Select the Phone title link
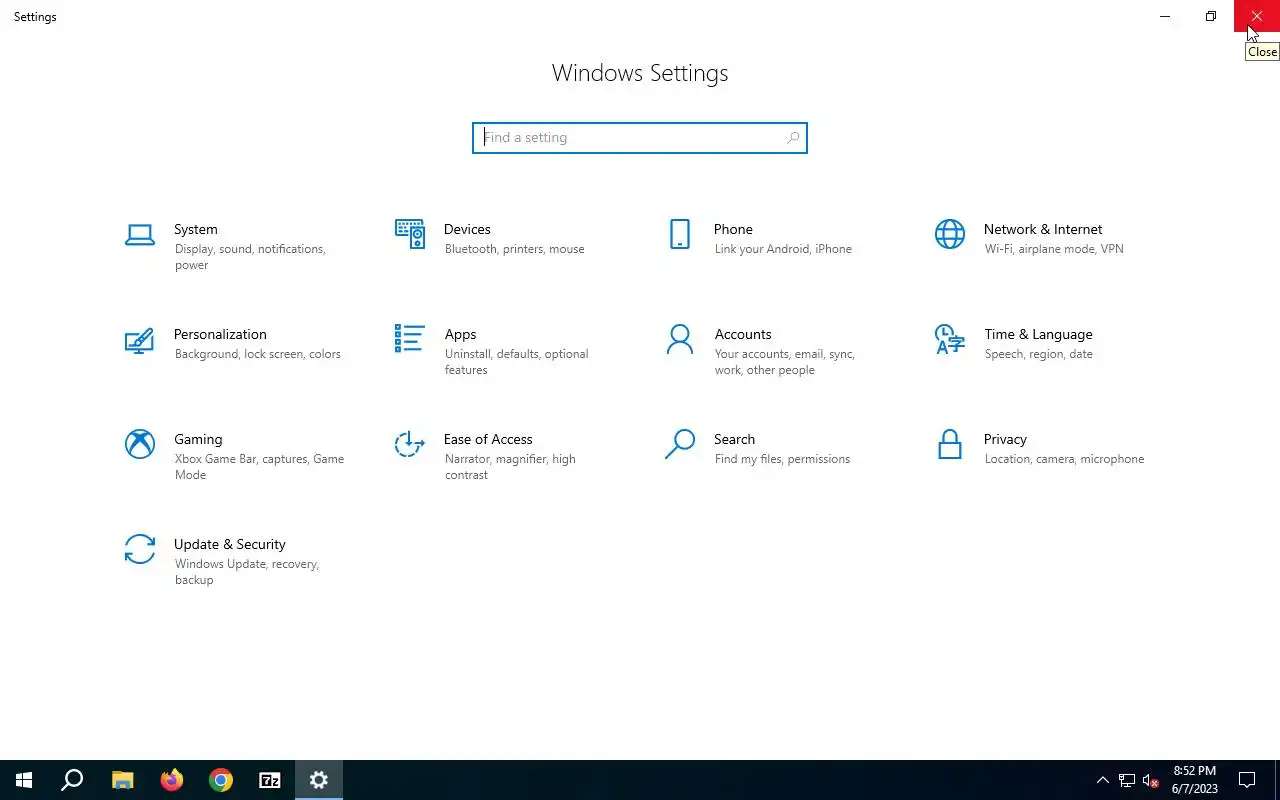Viewport: 1280px width, 800px height. point(733,229)
